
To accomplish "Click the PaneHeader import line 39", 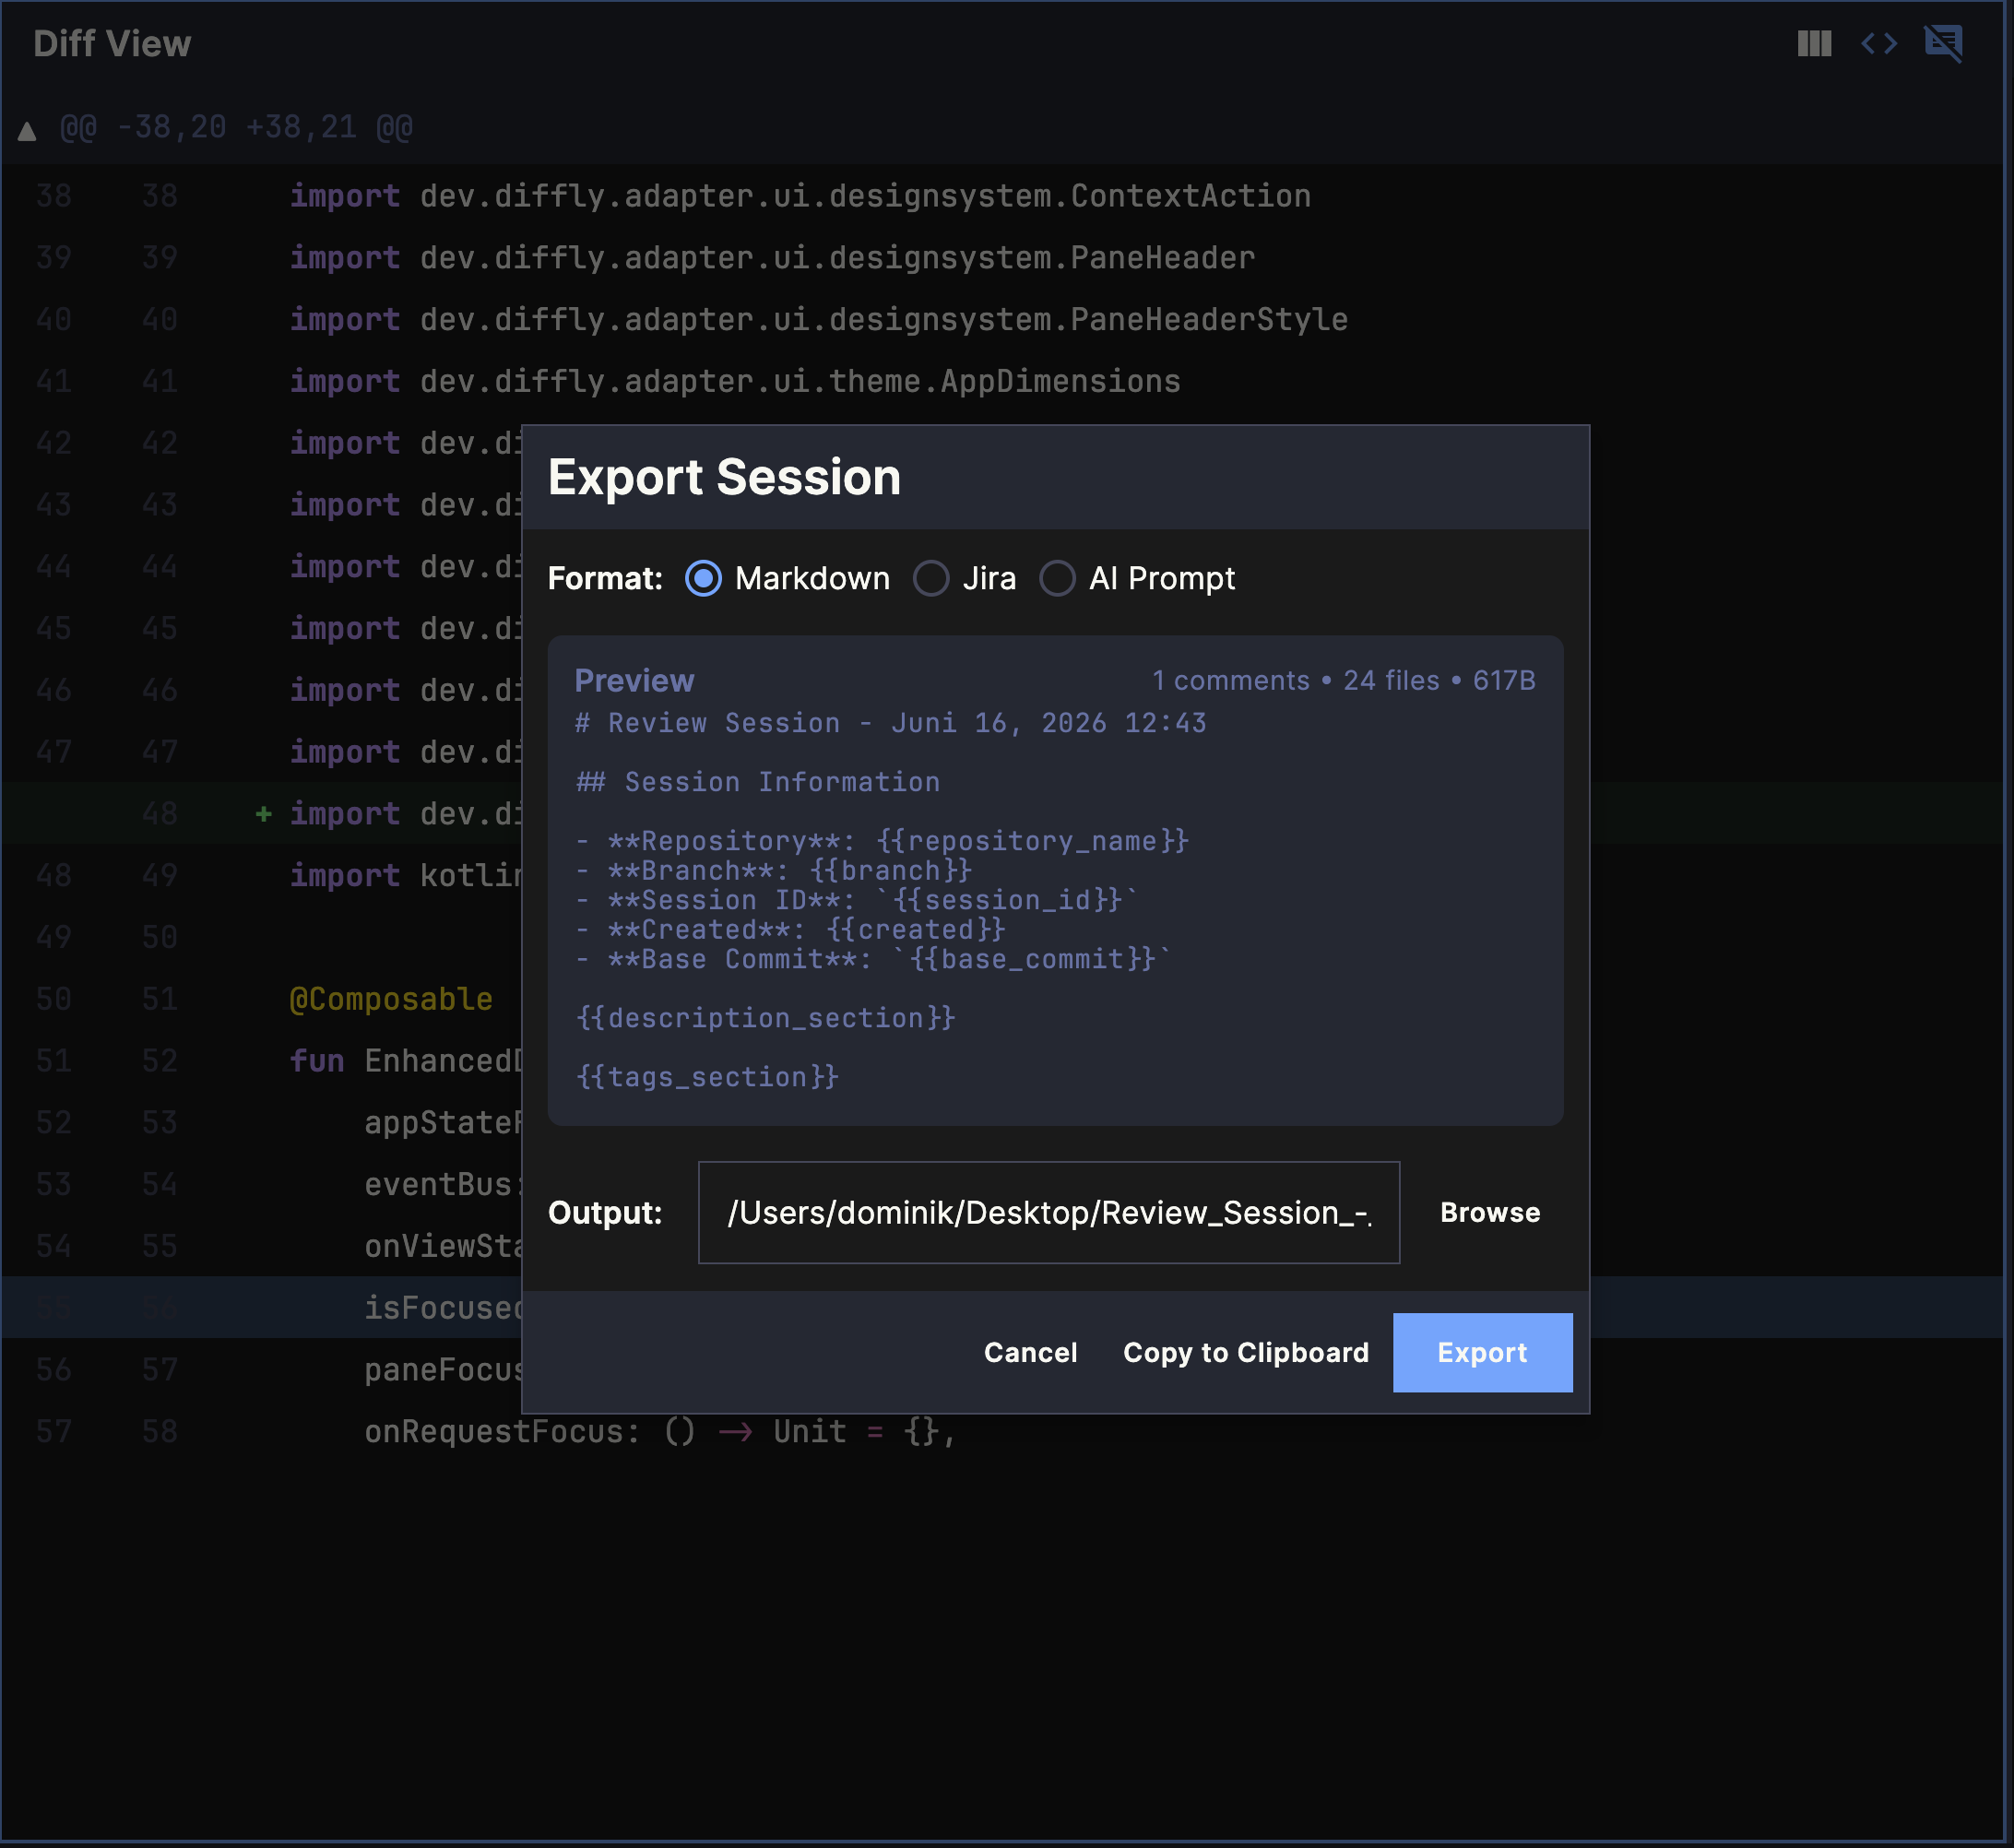I will pos(772,258).
